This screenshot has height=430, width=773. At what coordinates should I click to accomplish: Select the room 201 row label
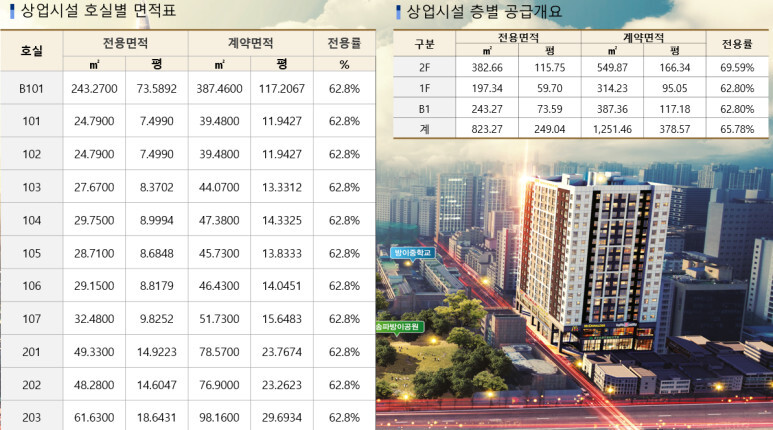(32, 352)
